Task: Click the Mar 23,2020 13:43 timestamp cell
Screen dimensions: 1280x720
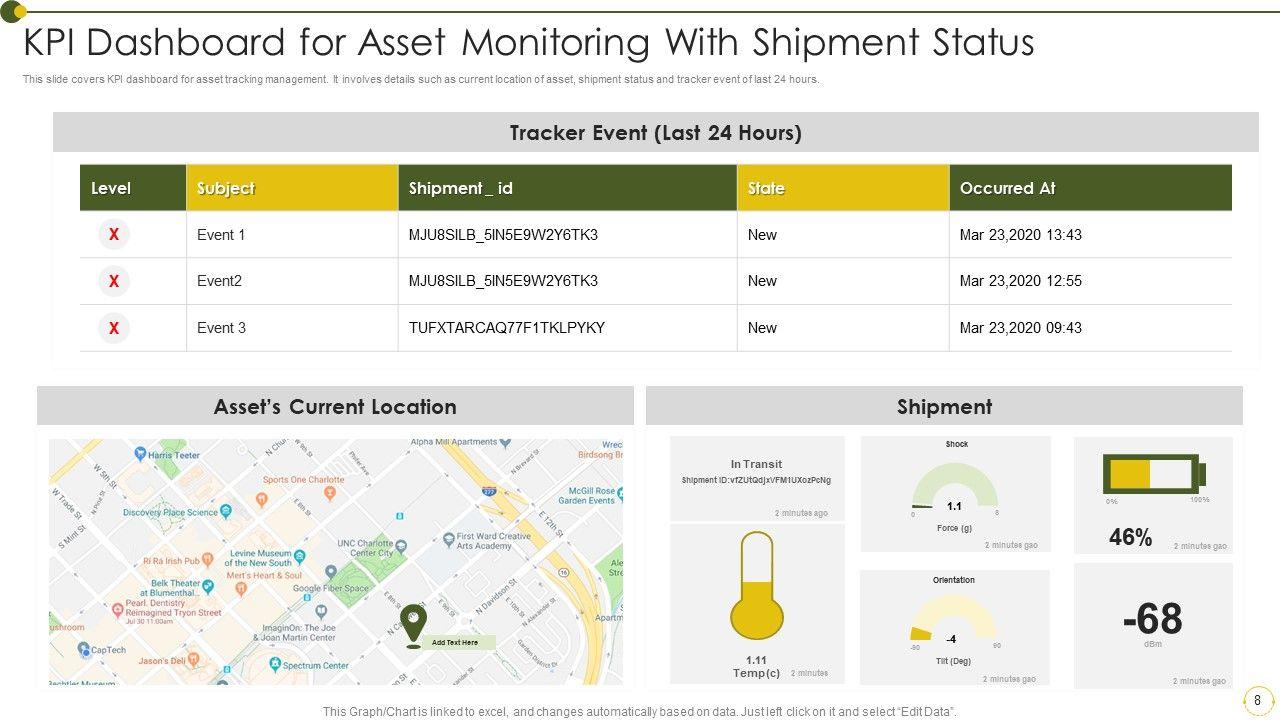Action: [x=1020, y=235]
